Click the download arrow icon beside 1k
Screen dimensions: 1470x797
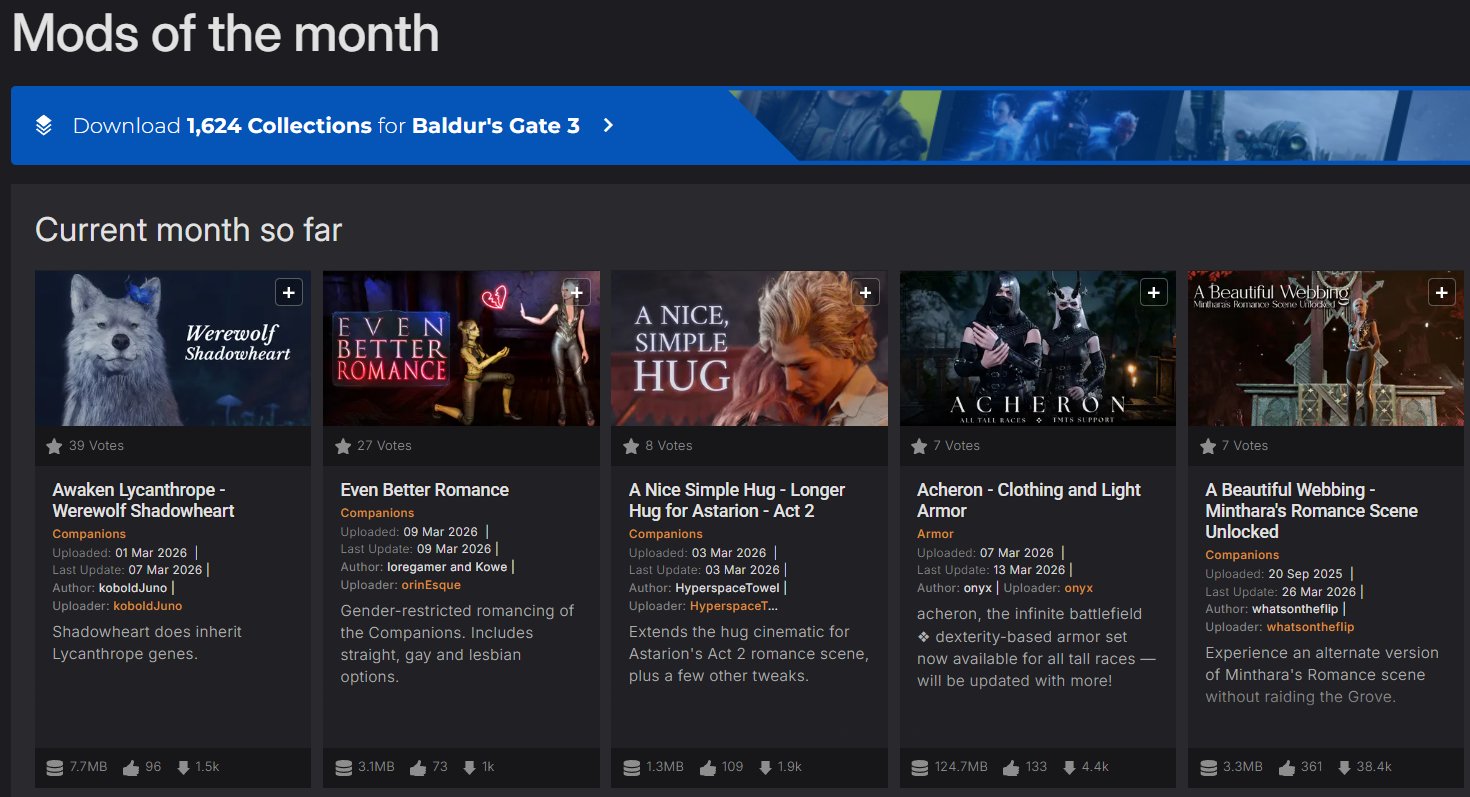point(469,768)
